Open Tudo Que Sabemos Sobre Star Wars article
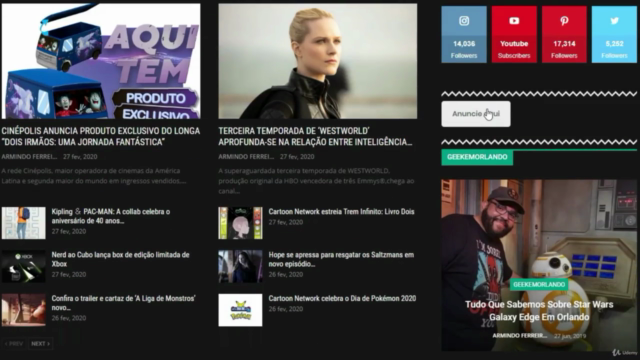 tap(539, 311)
